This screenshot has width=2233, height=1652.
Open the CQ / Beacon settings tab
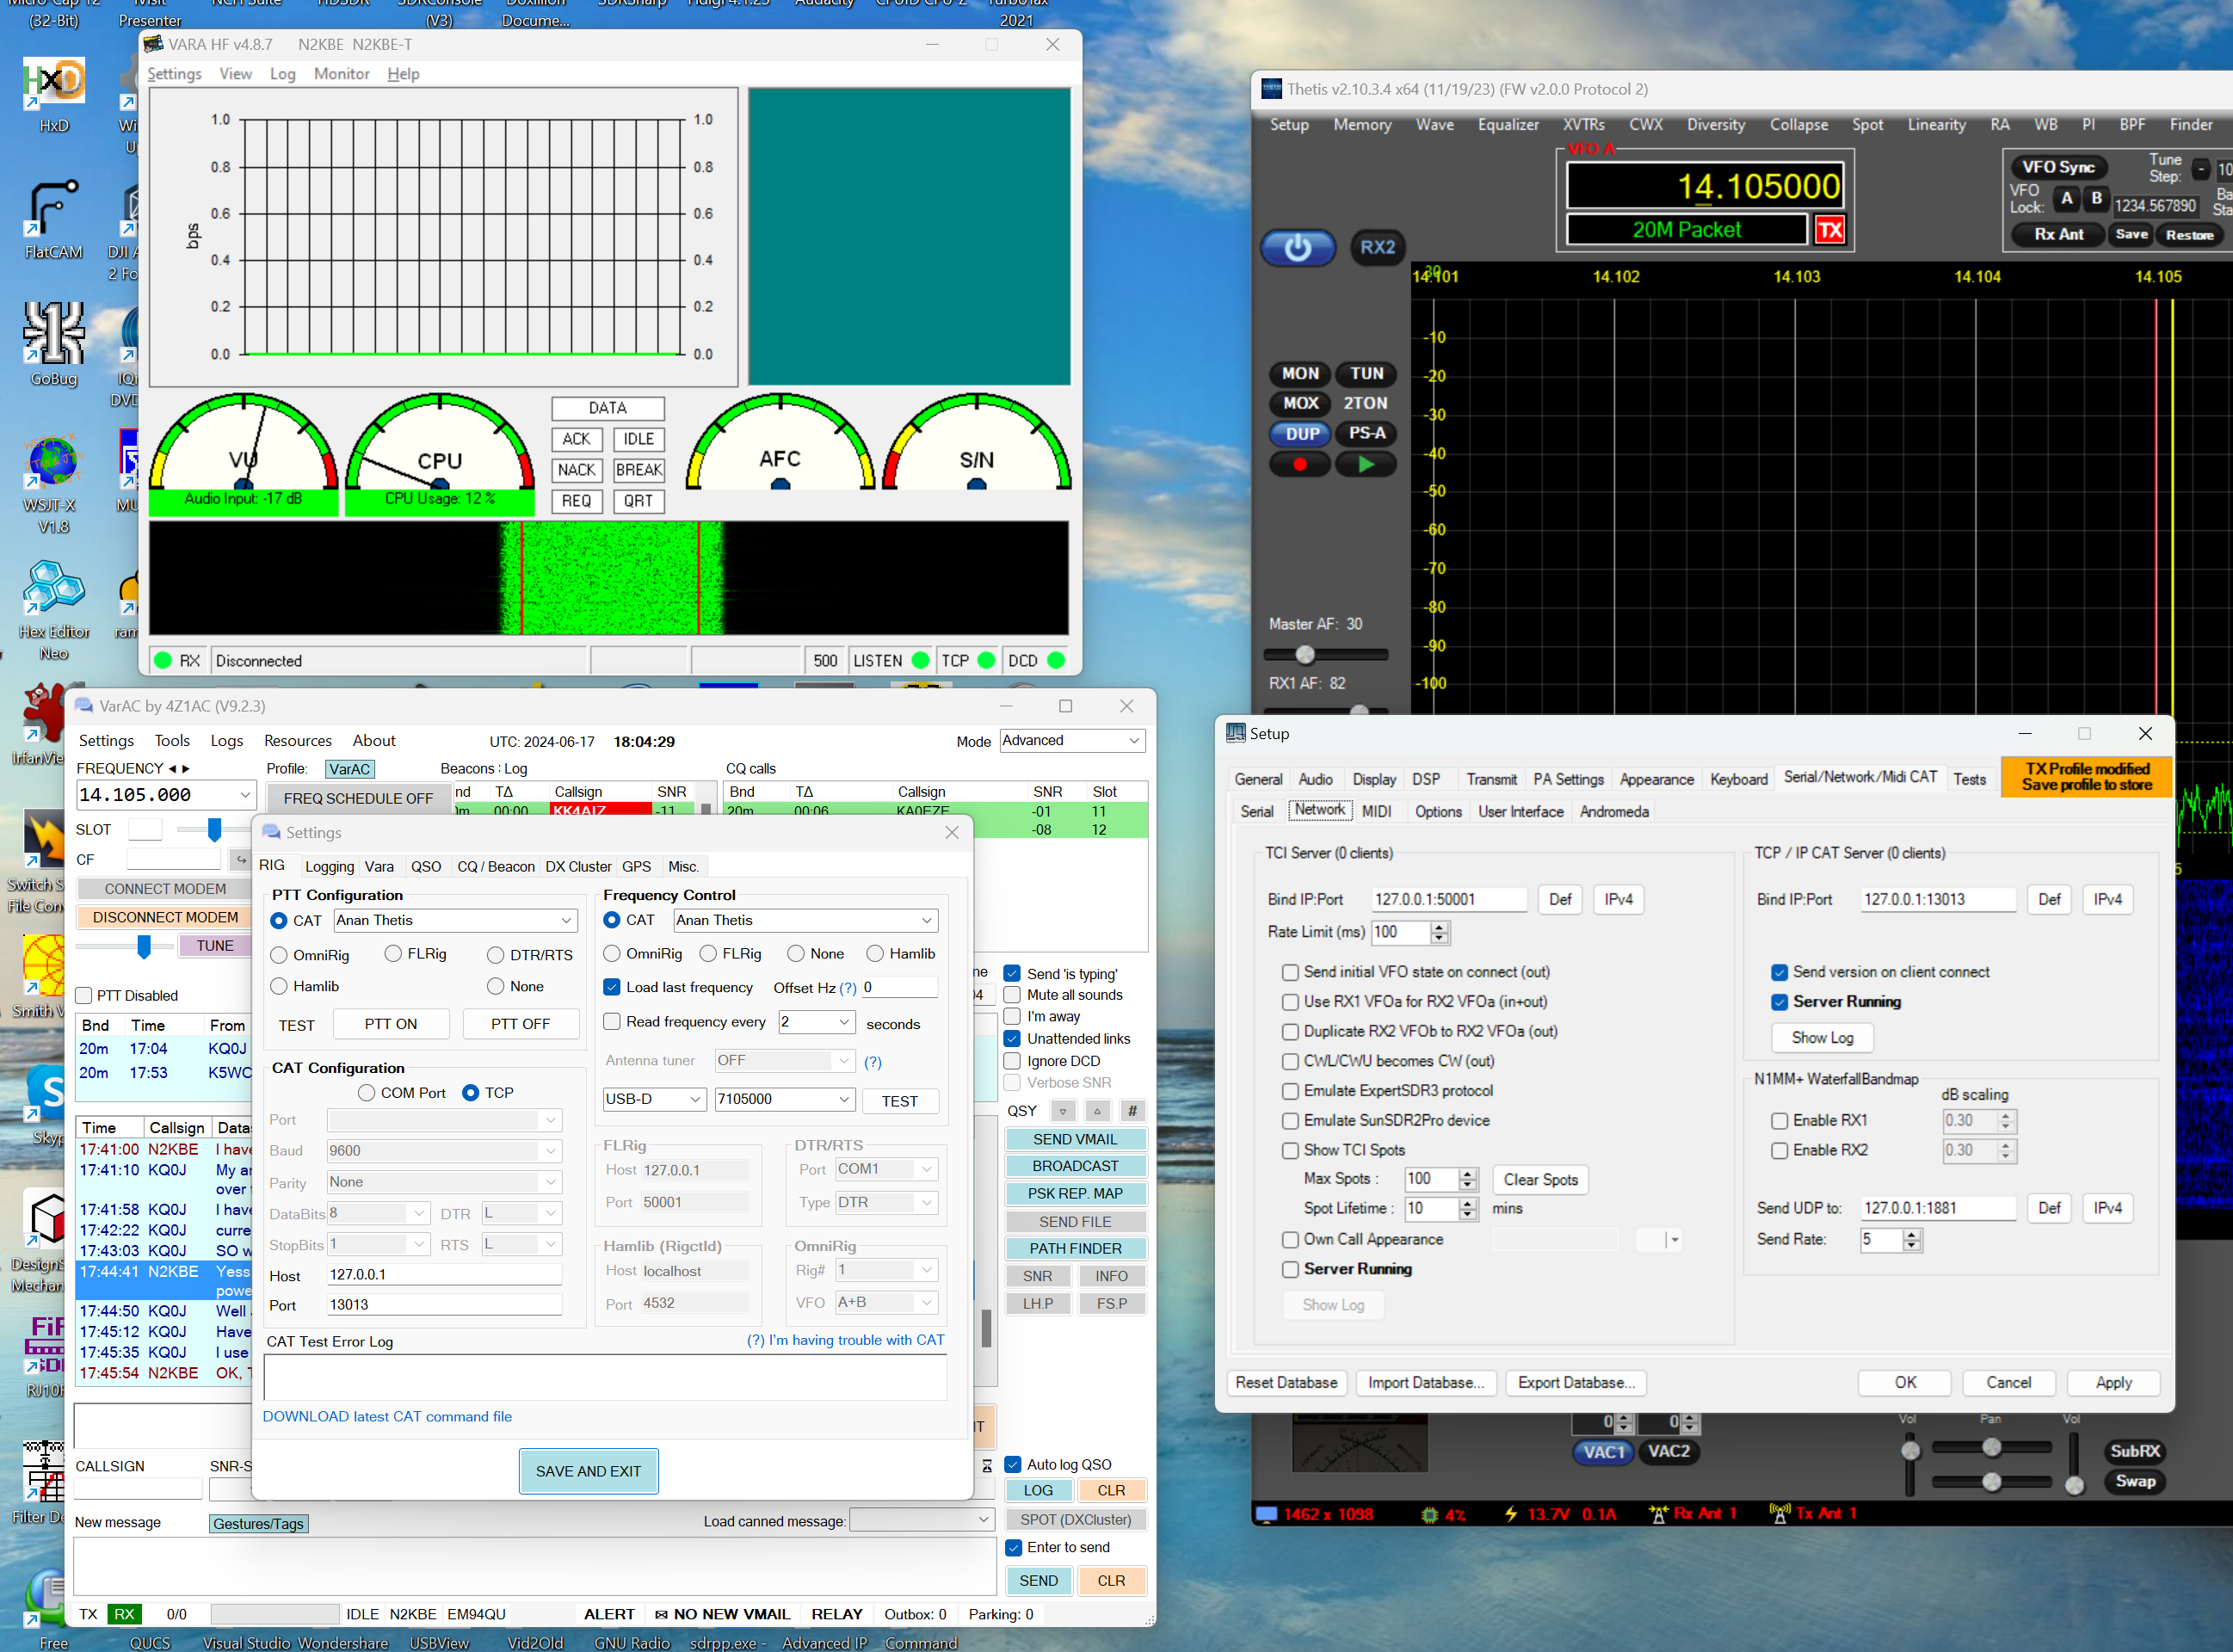(496, 867)
